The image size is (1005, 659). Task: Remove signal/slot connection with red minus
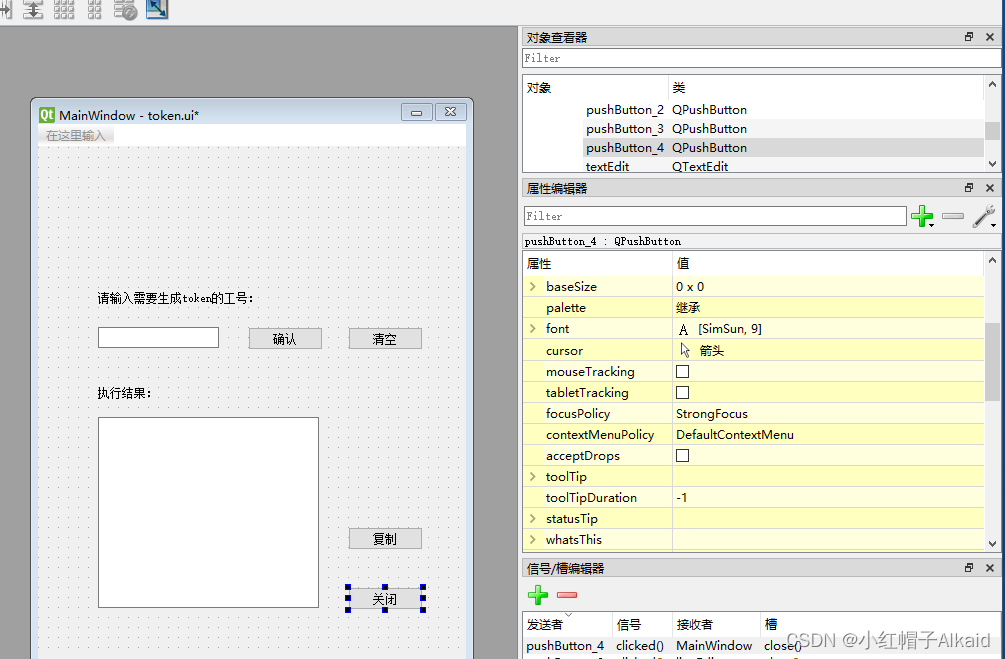[567, 596]
